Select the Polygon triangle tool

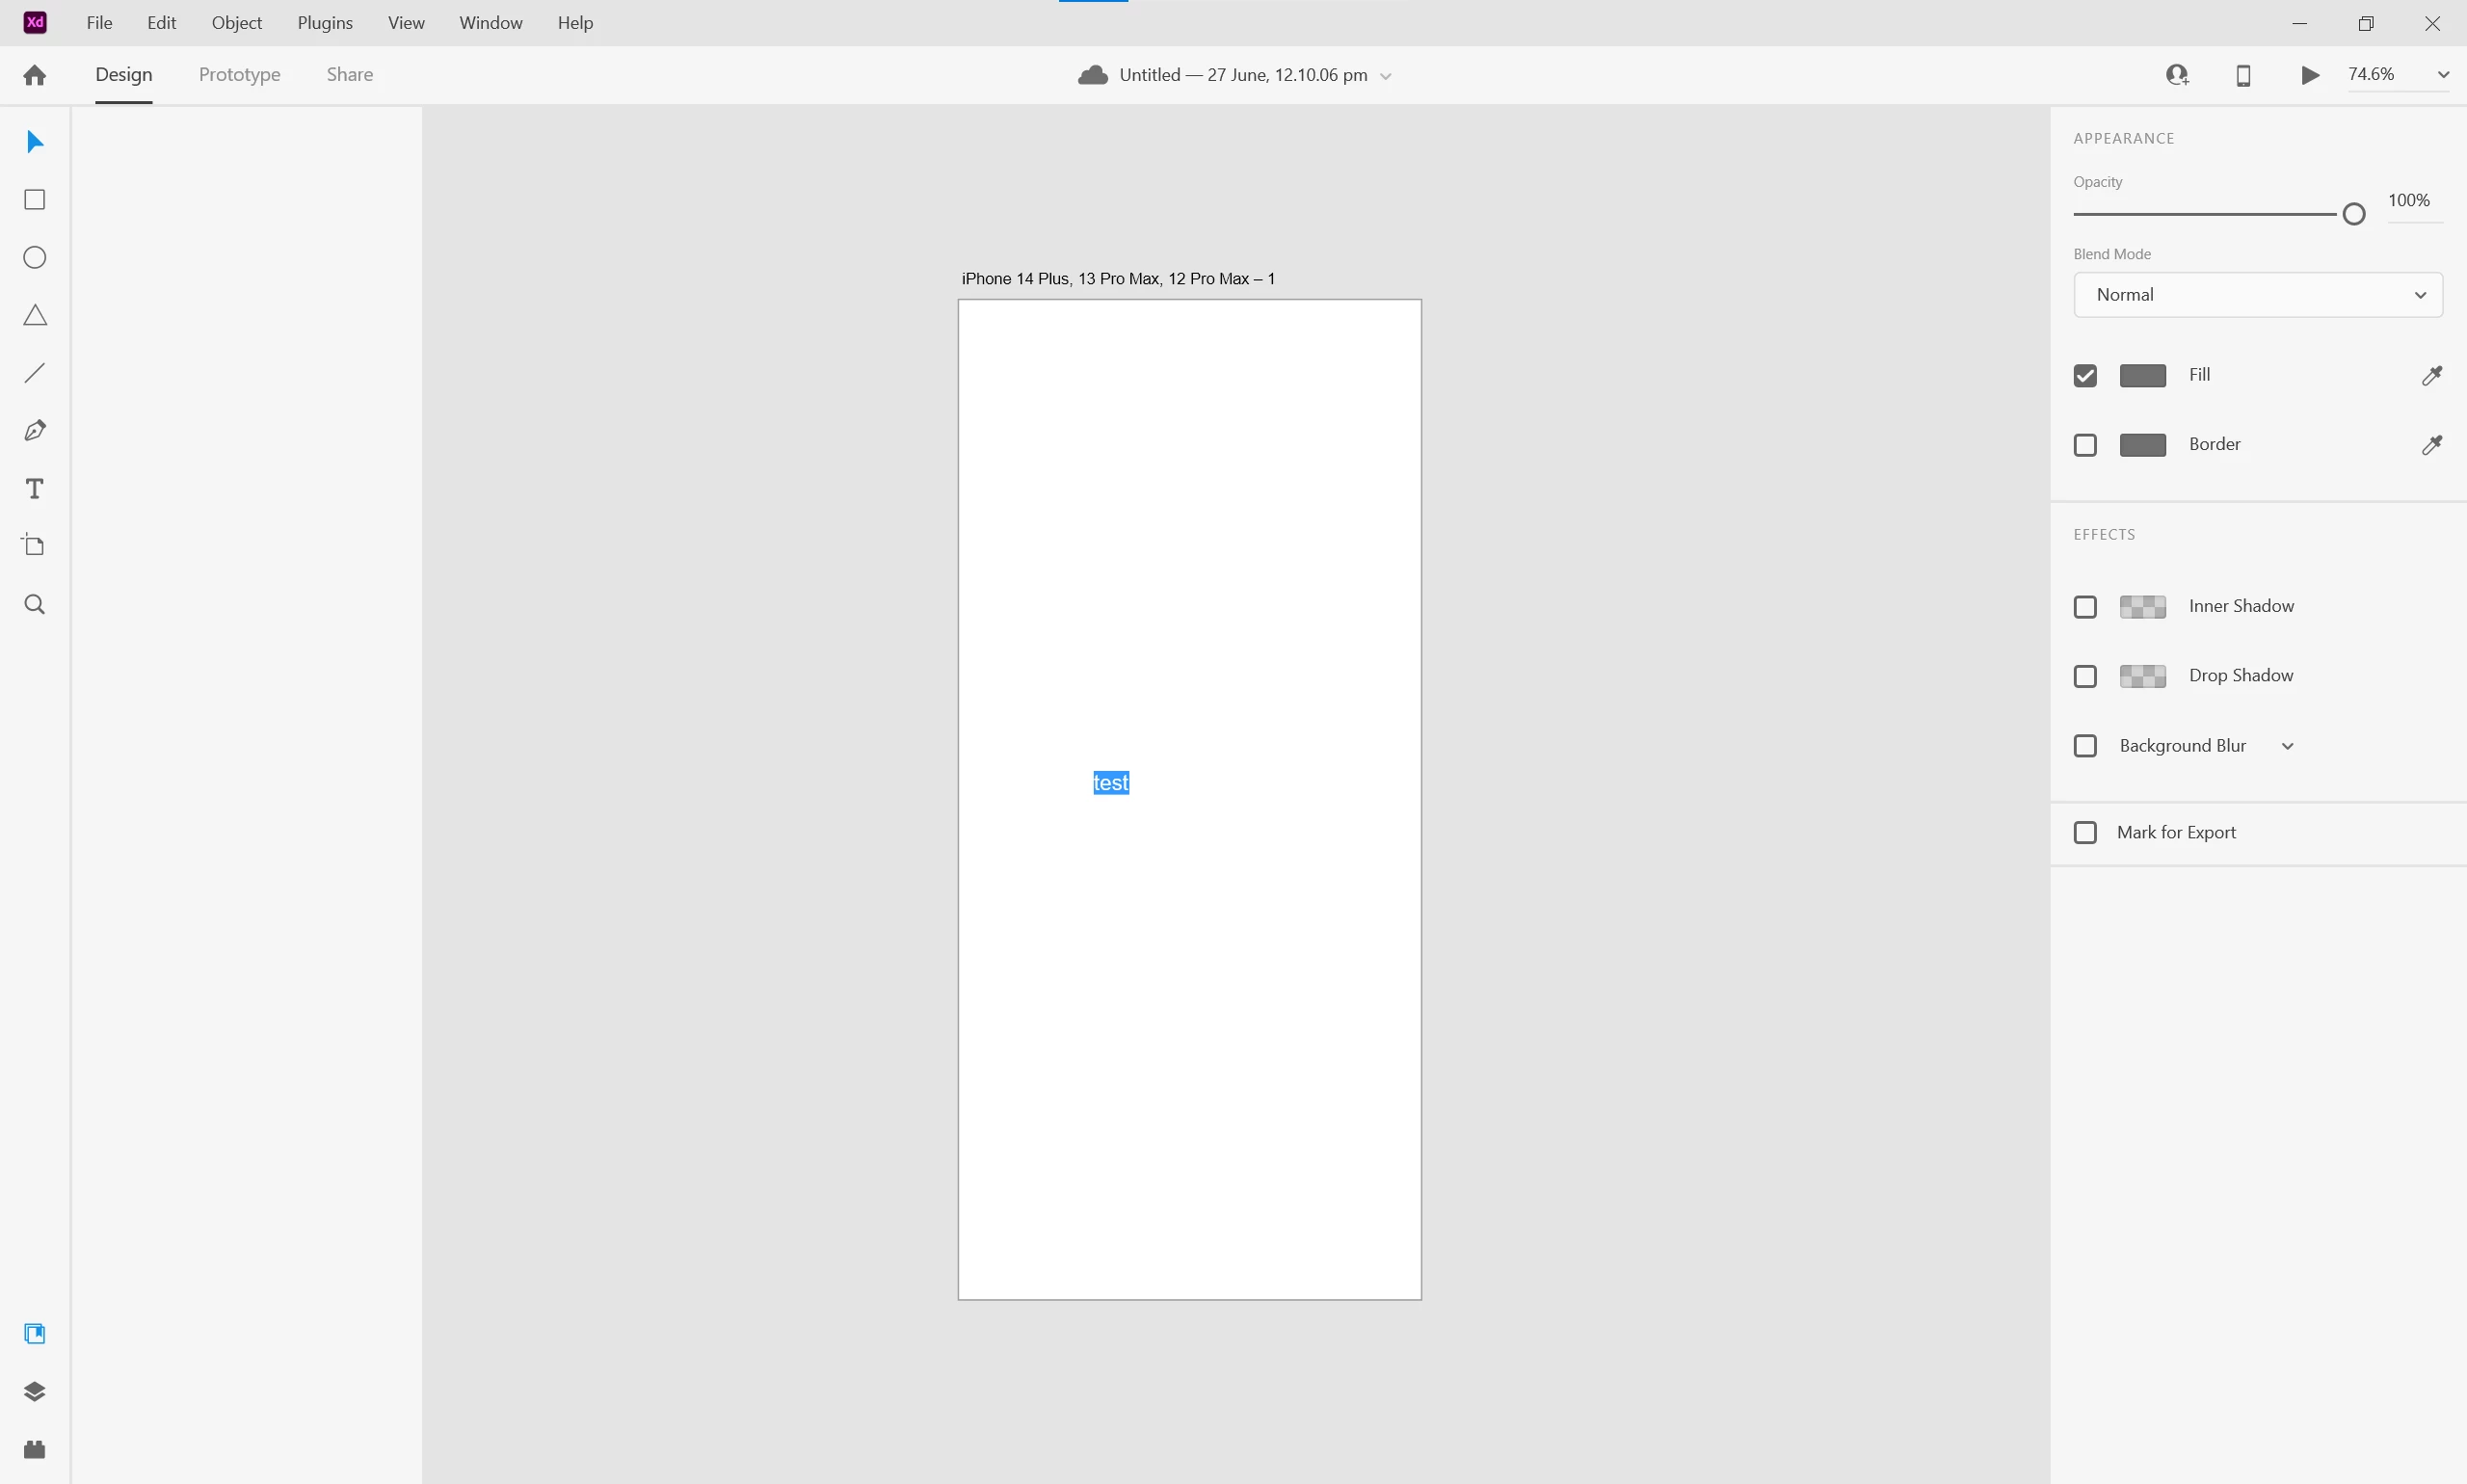[x=35, y=316]
